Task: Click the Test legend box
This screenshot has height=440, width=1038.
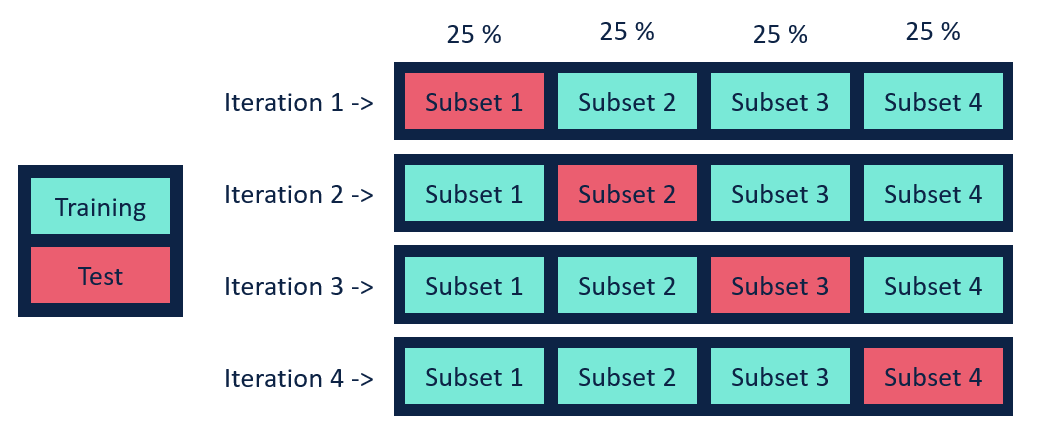Action: coord(101,275)
